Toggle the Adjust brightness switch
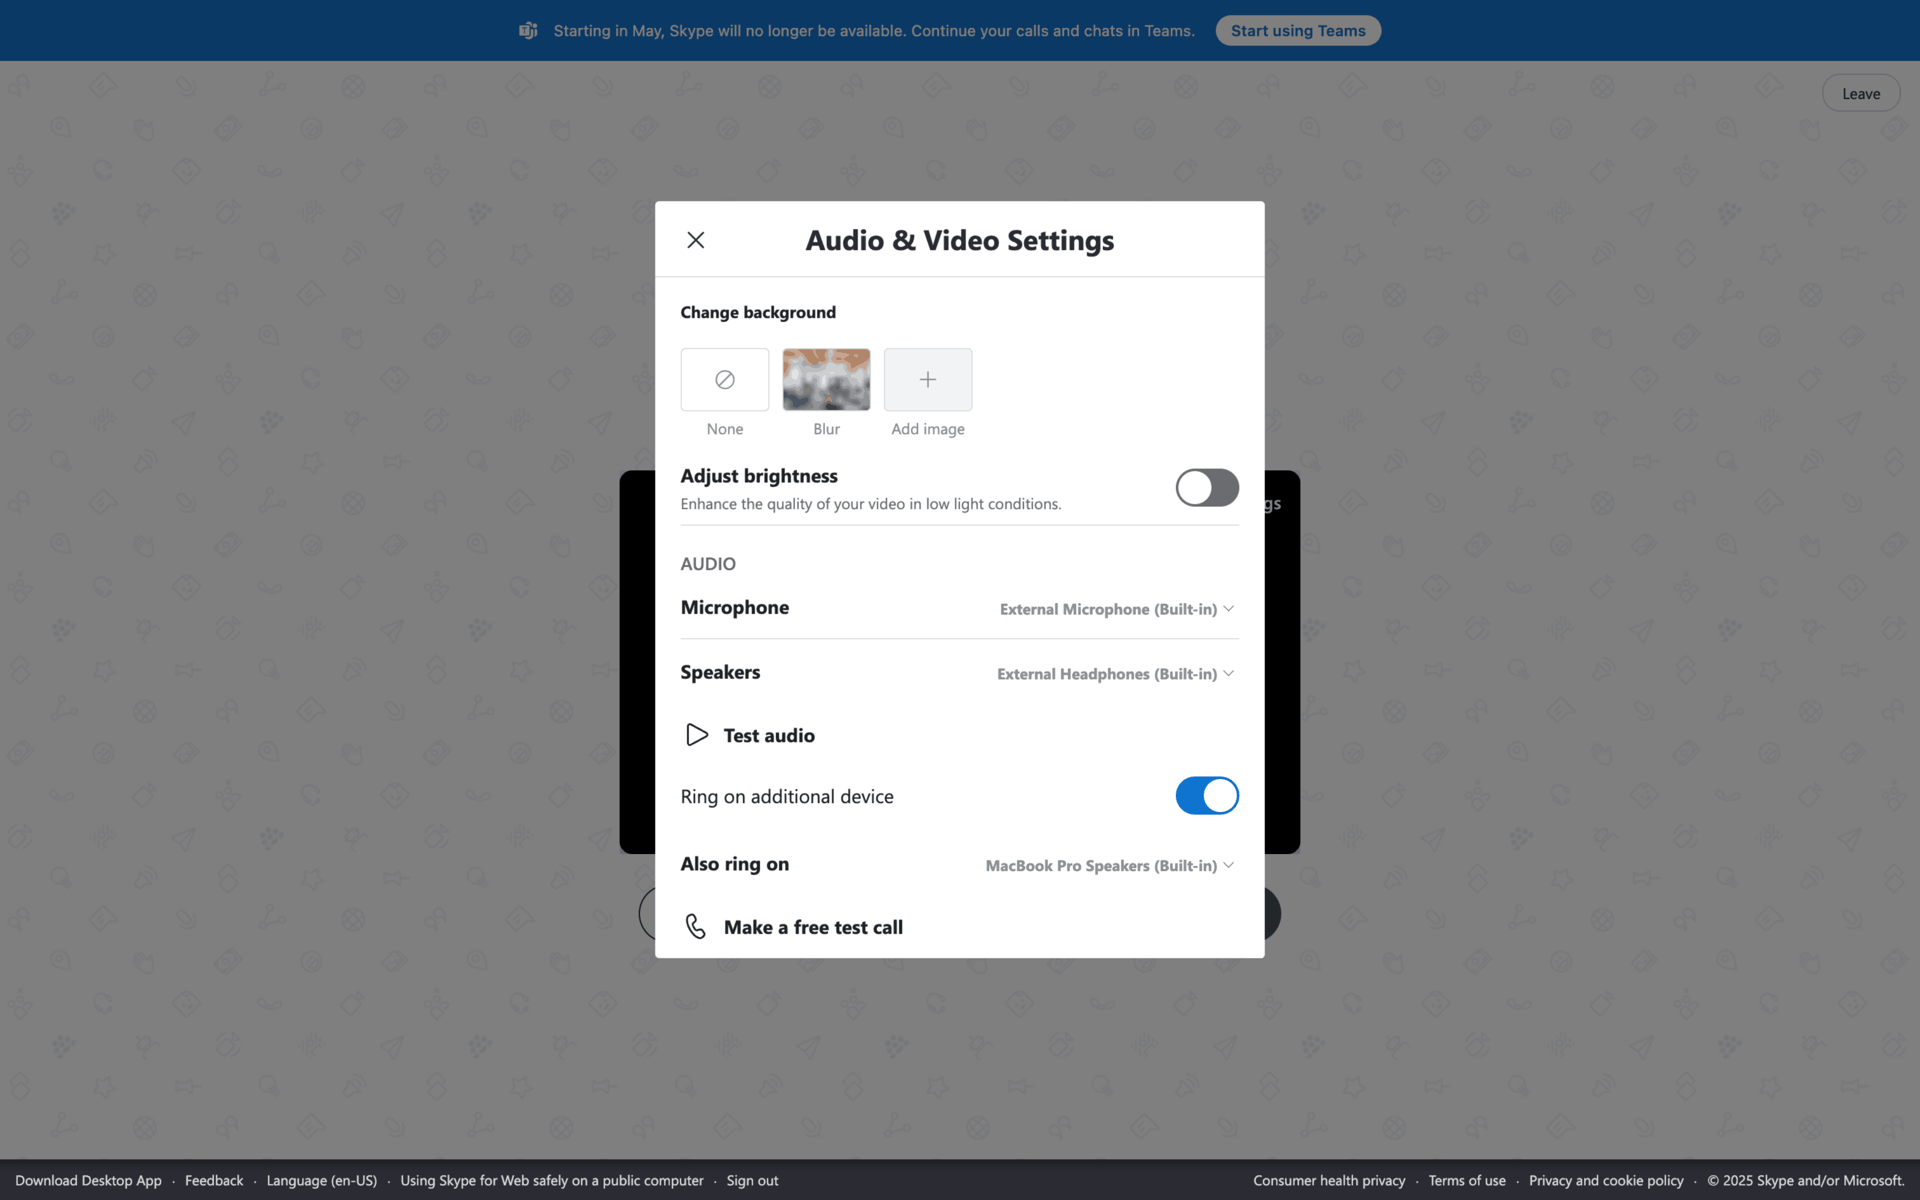Screen dimensions: 1920x1200 coord(1207,487)
